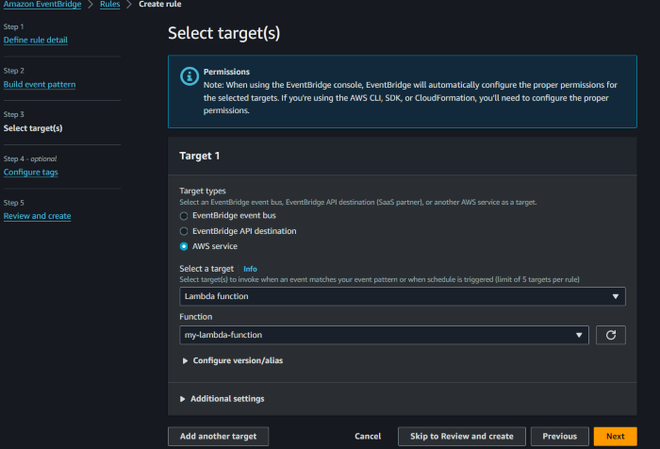Click Amazon EventBridge breadcrumb link
660x449 pixels.
[41, 5]
